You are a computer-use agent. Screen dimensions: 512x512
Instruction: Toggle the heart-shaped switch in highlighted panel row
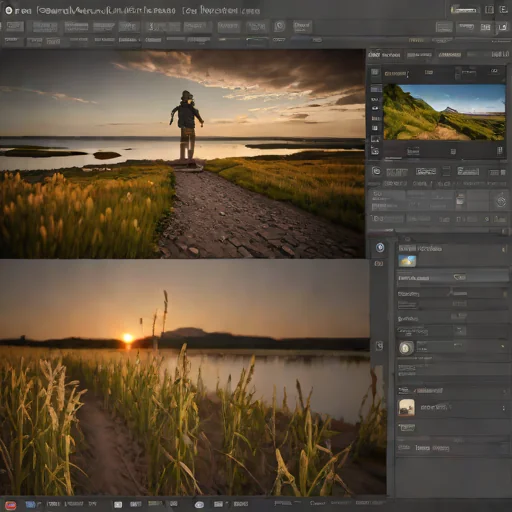pos(459,277)
